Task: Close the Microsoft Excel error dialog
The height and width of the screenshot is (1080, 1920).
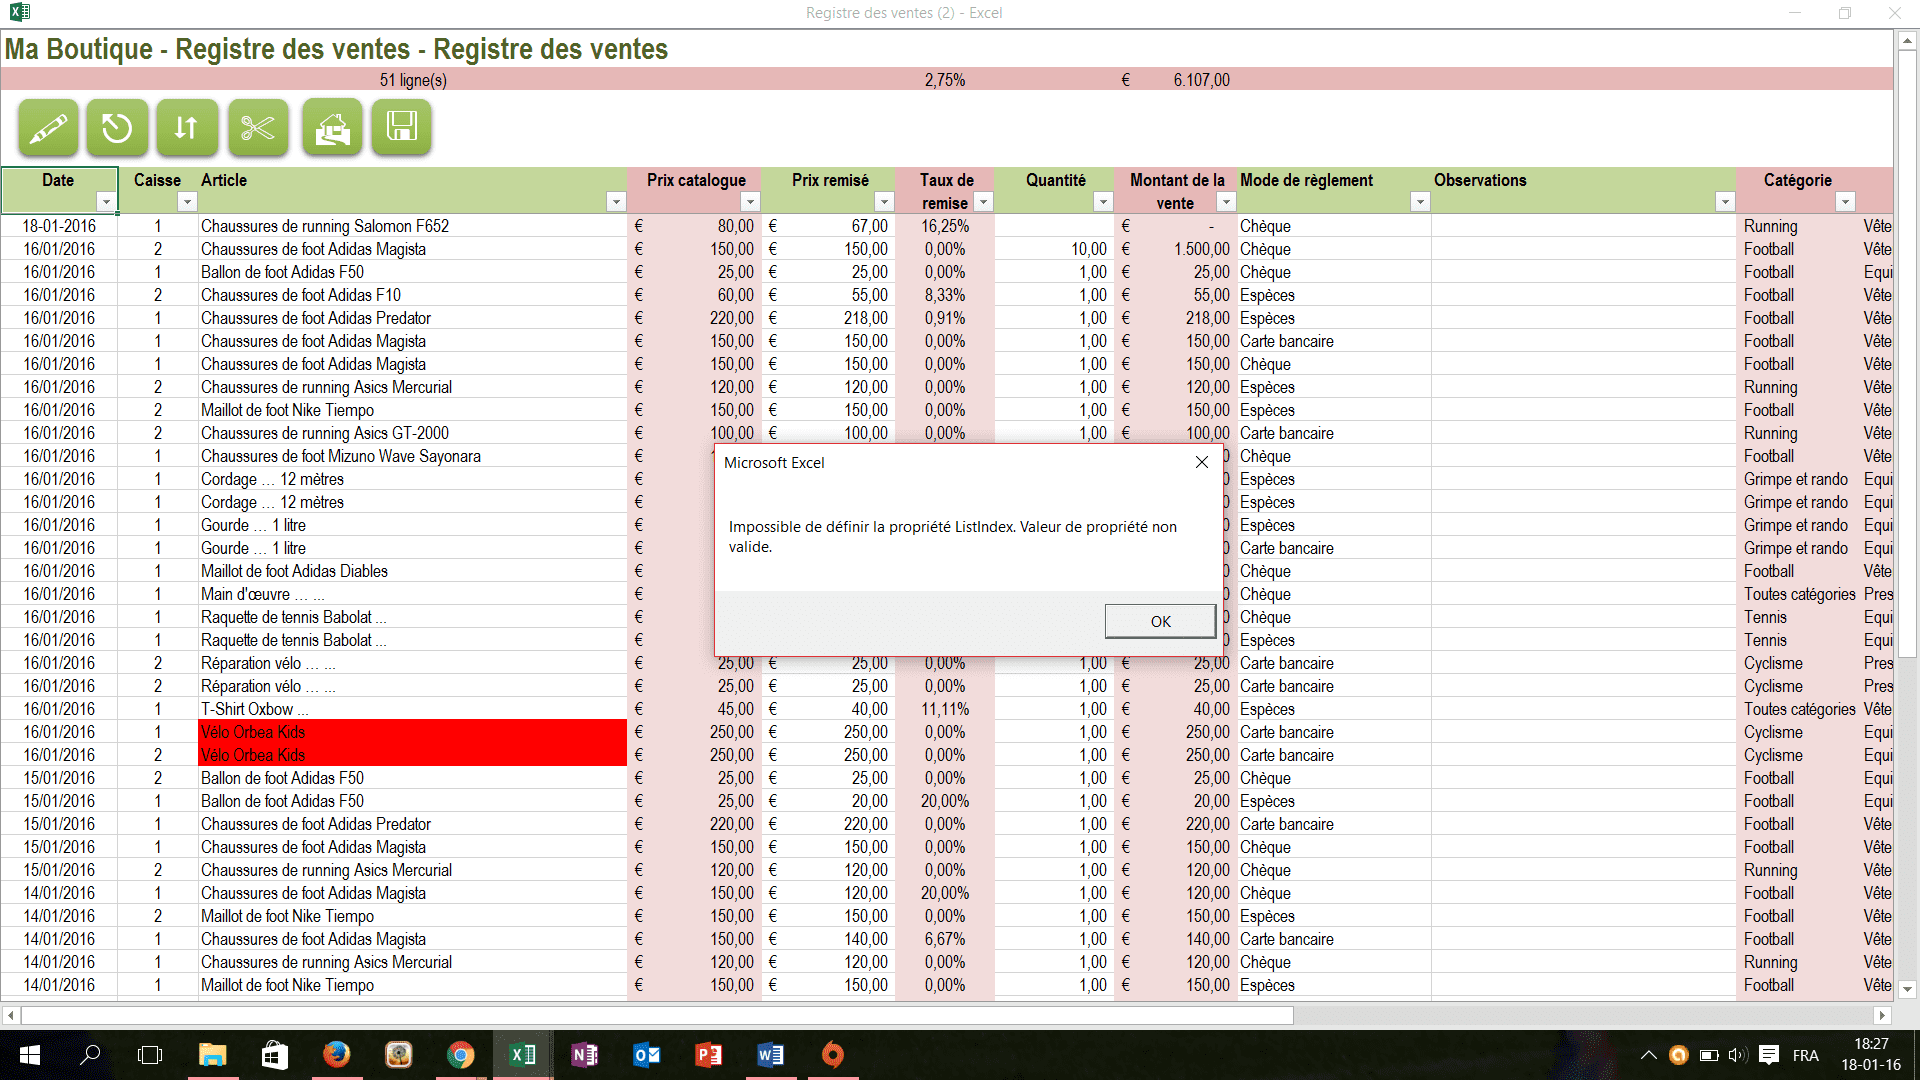Action: [1202, 462]
